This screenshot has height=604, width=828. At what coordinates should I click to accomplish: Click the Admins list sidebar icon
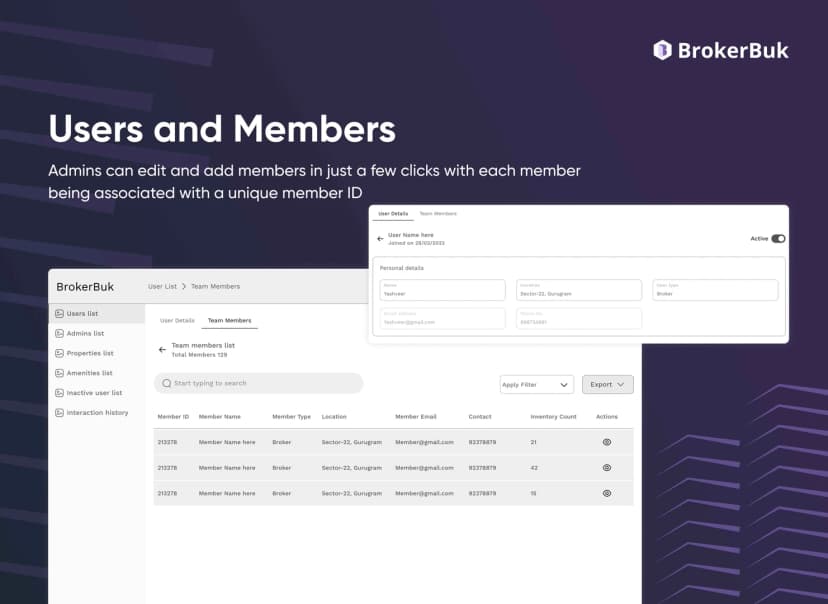(x=60, y=334)
